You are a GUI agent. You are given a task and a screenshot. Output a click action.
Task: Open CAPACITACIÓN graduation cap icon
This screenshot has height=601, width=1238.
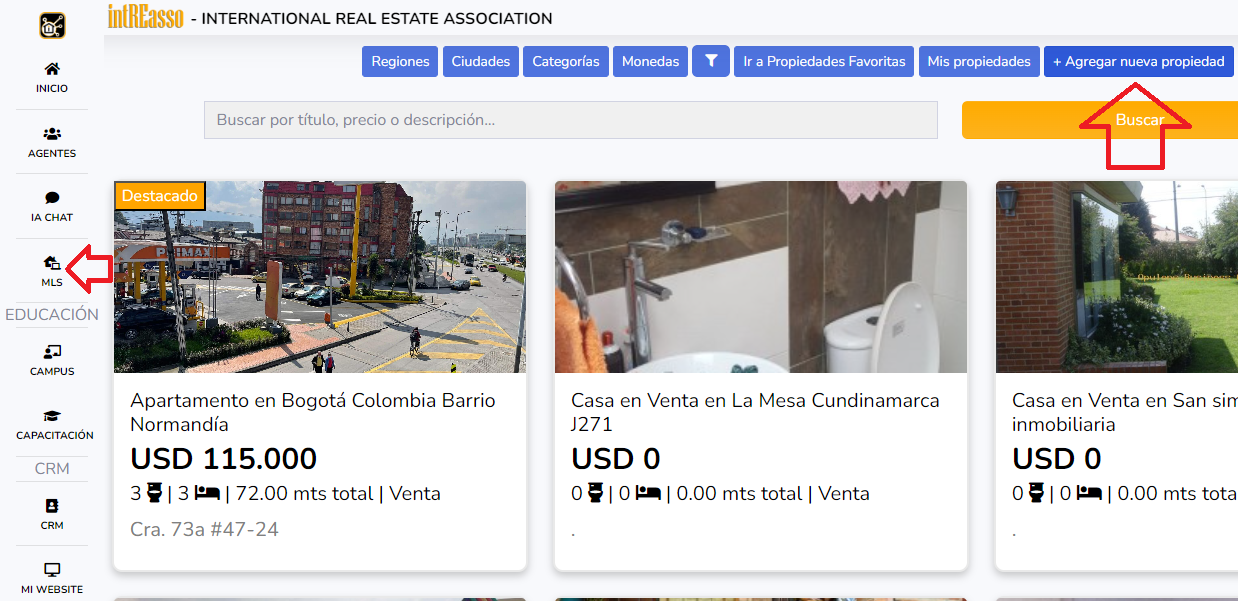(52, 416)
